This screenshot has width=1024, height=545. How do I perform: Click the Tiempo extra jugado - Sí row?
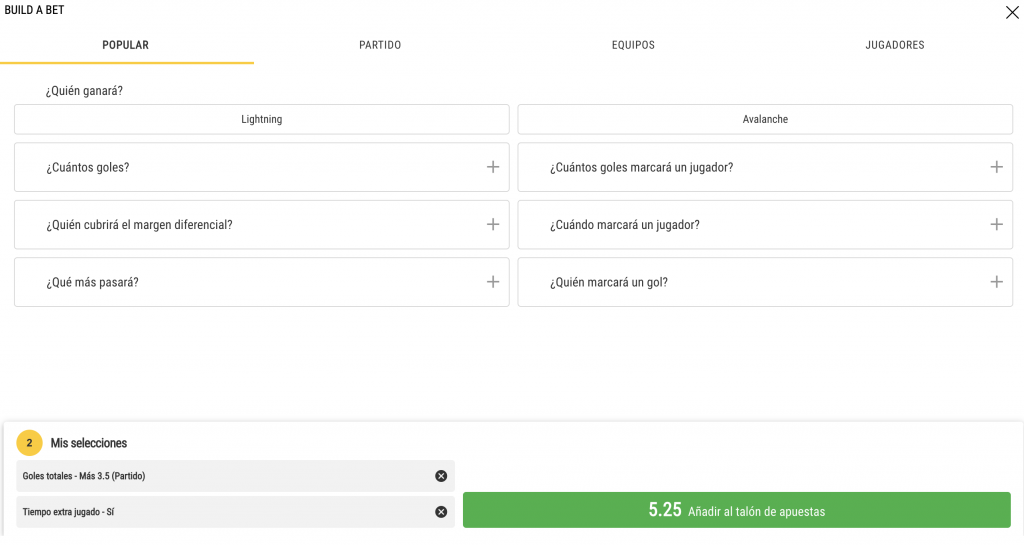coord(235,512)
